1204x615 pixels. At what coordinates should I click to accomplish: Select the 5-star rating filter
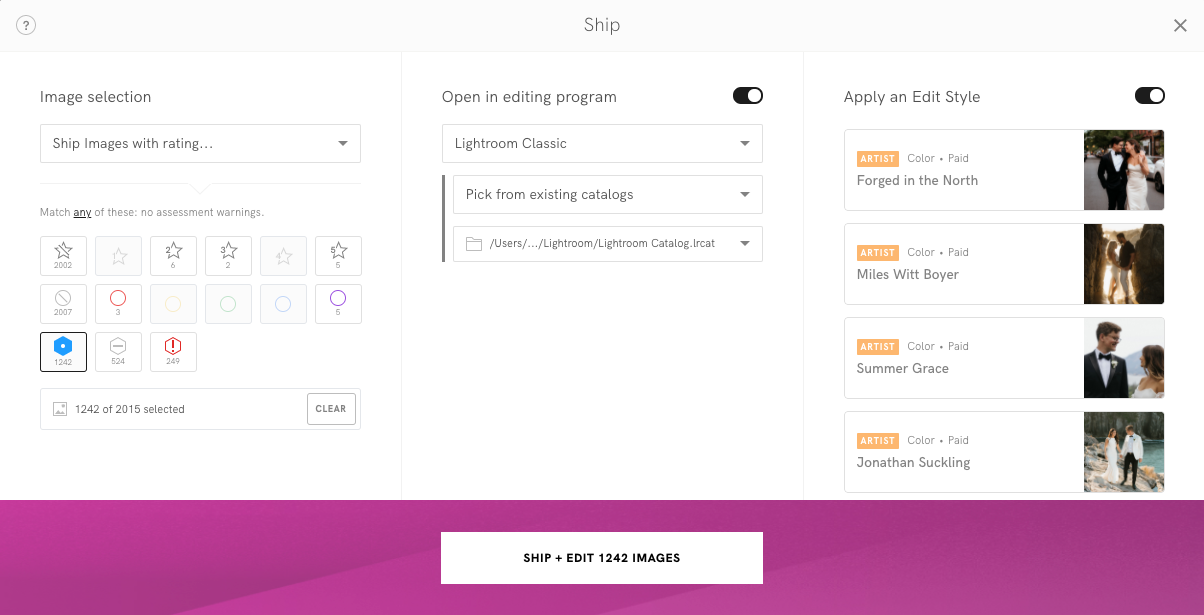pyautogui.click(x=338, y=256)
